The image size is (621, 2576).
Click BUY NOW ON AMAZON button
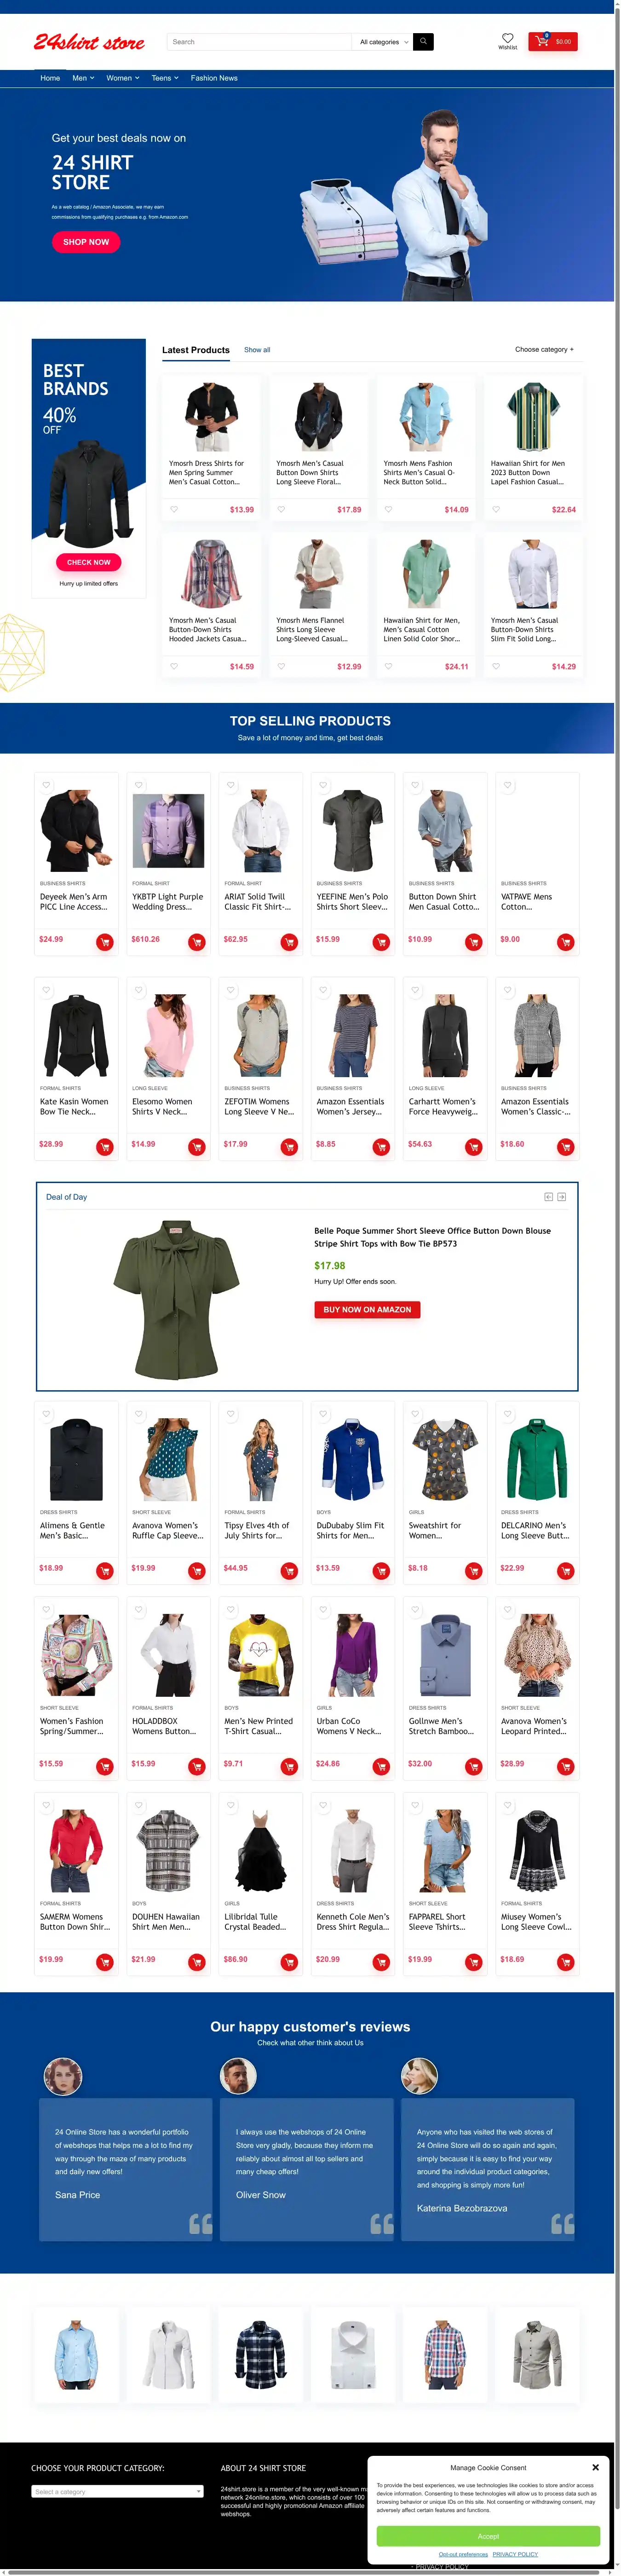[367, 1309]
